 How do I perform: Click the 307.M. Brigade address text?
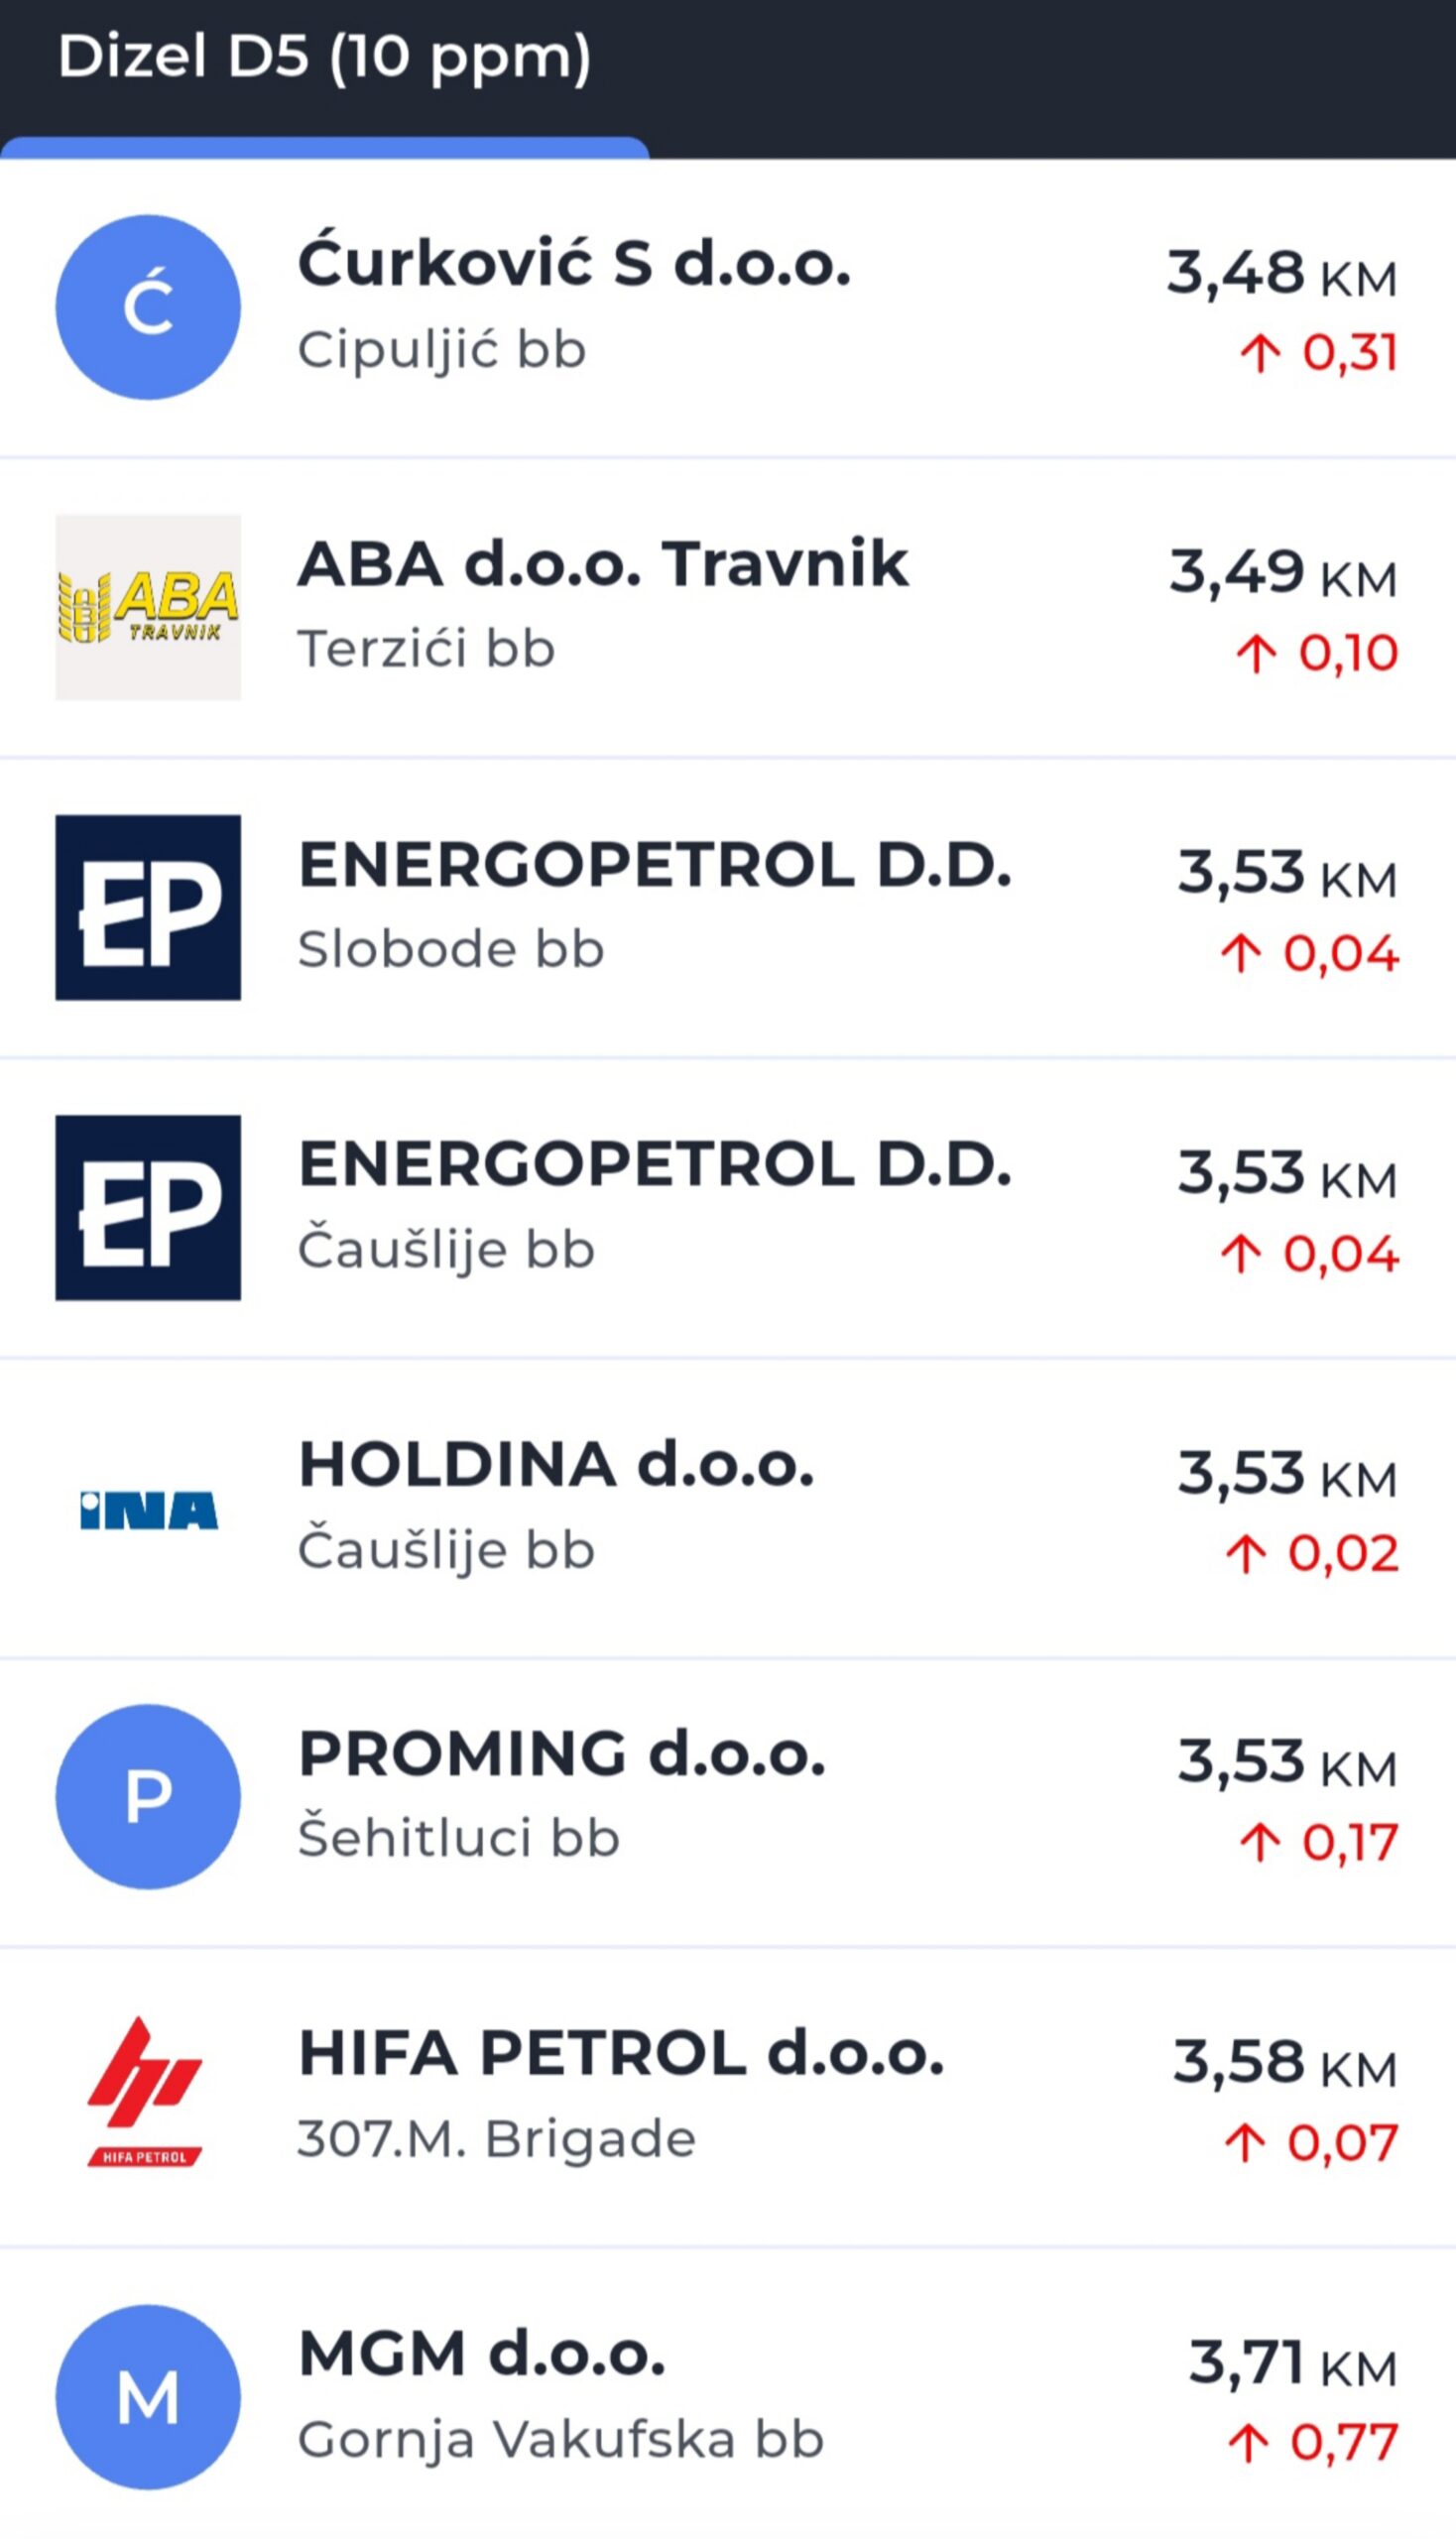496,2139
